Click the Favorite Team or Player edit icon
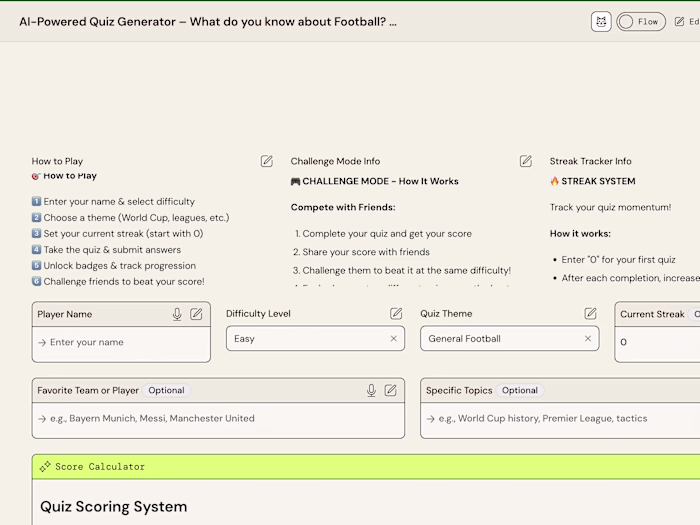This screenshot has width=700, height=525. pos(391,390)
